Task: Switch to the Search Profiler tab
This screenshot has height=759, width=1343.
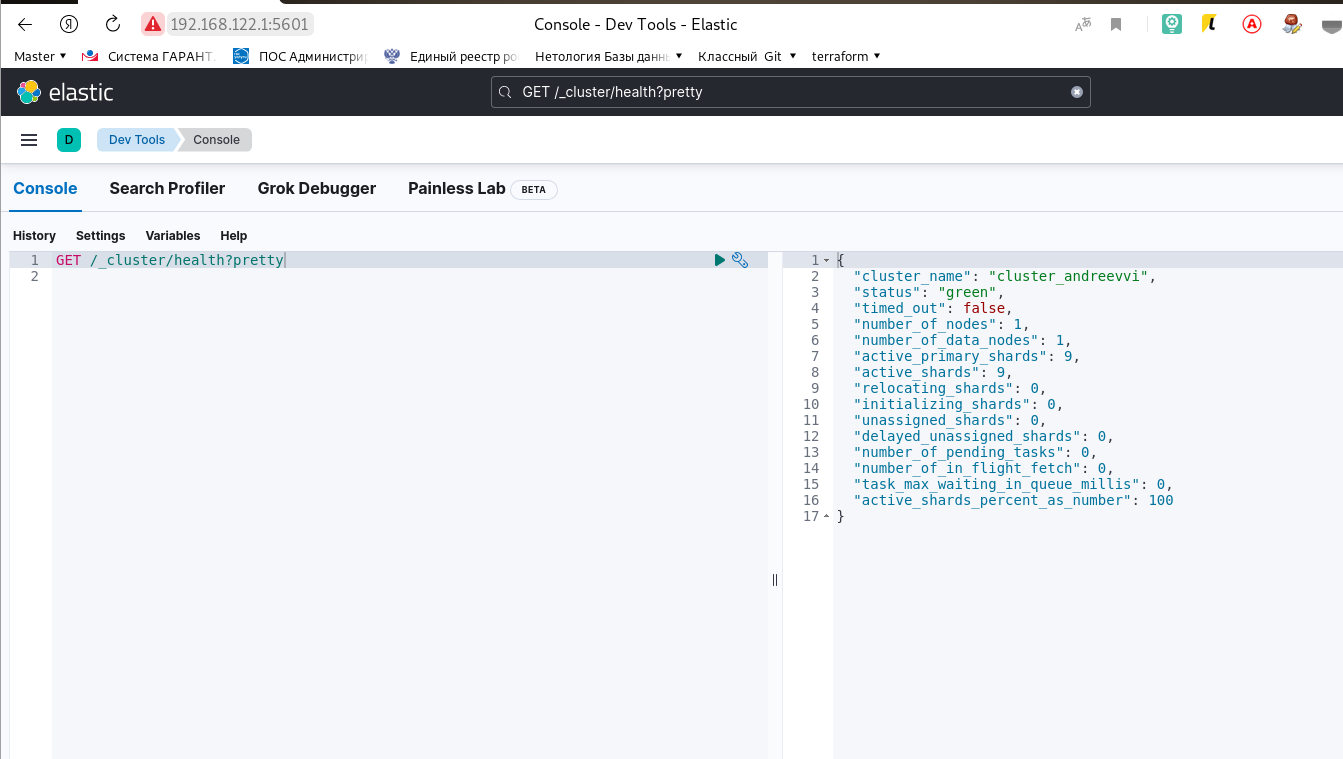Action: tap(167, 188)
